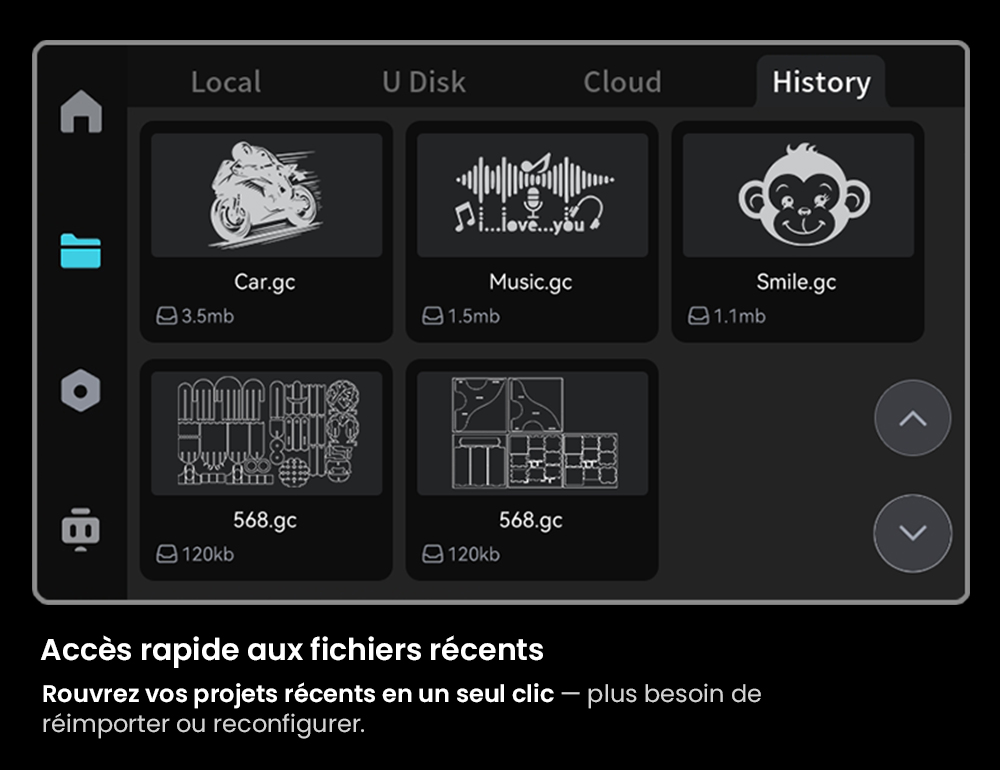Go to the Home screen icon
This screenshot has height=770, width=1000.
point(81,111)
